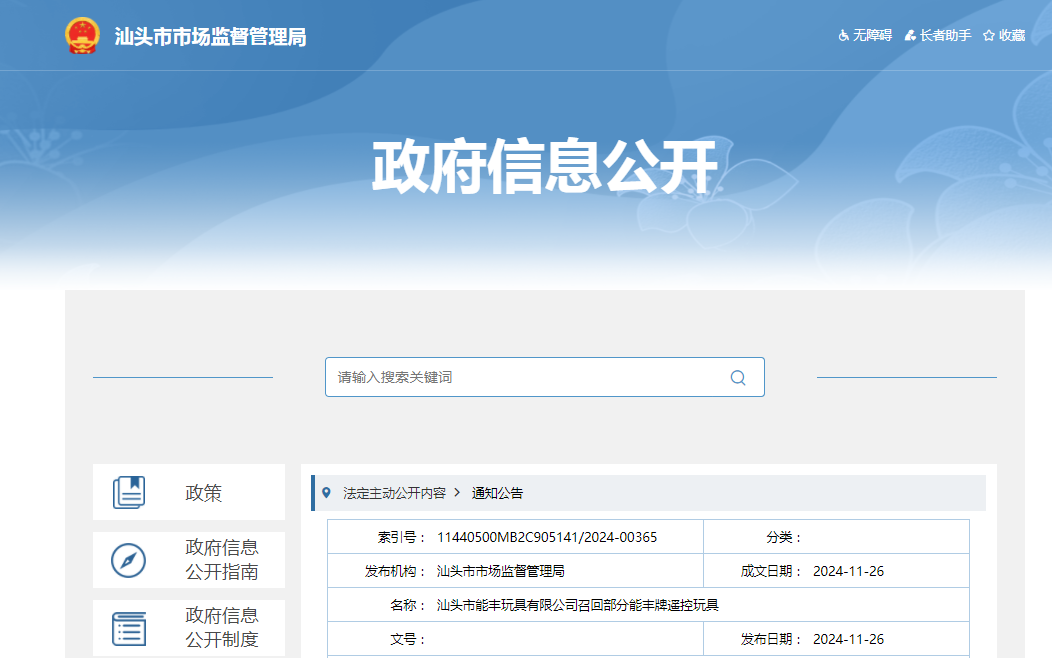Click the location pin breadcrumb icon
Screen dimensions: 1052x658
click(x=326, y=493)
